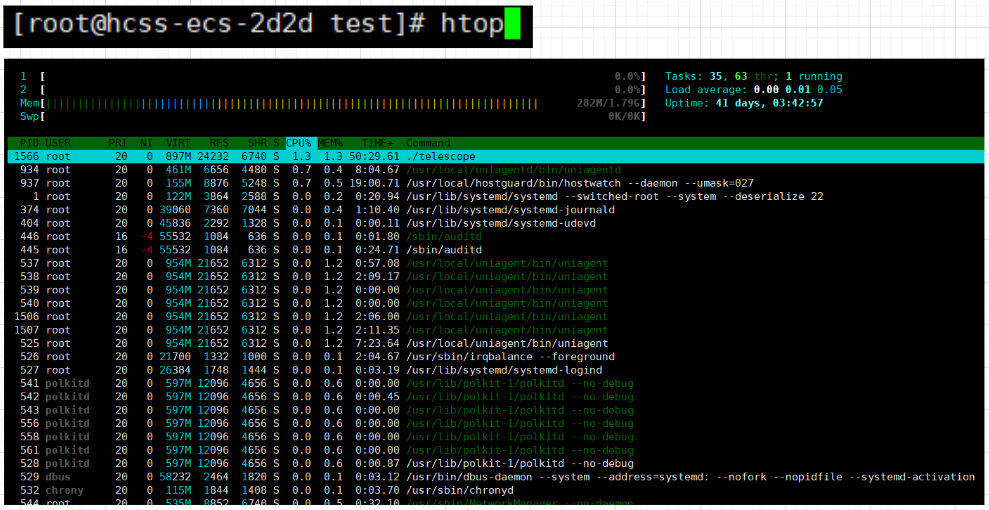Select the irqbalance --foreground row
This screenshot has width=989, height=510.
[x=496, y=356]
